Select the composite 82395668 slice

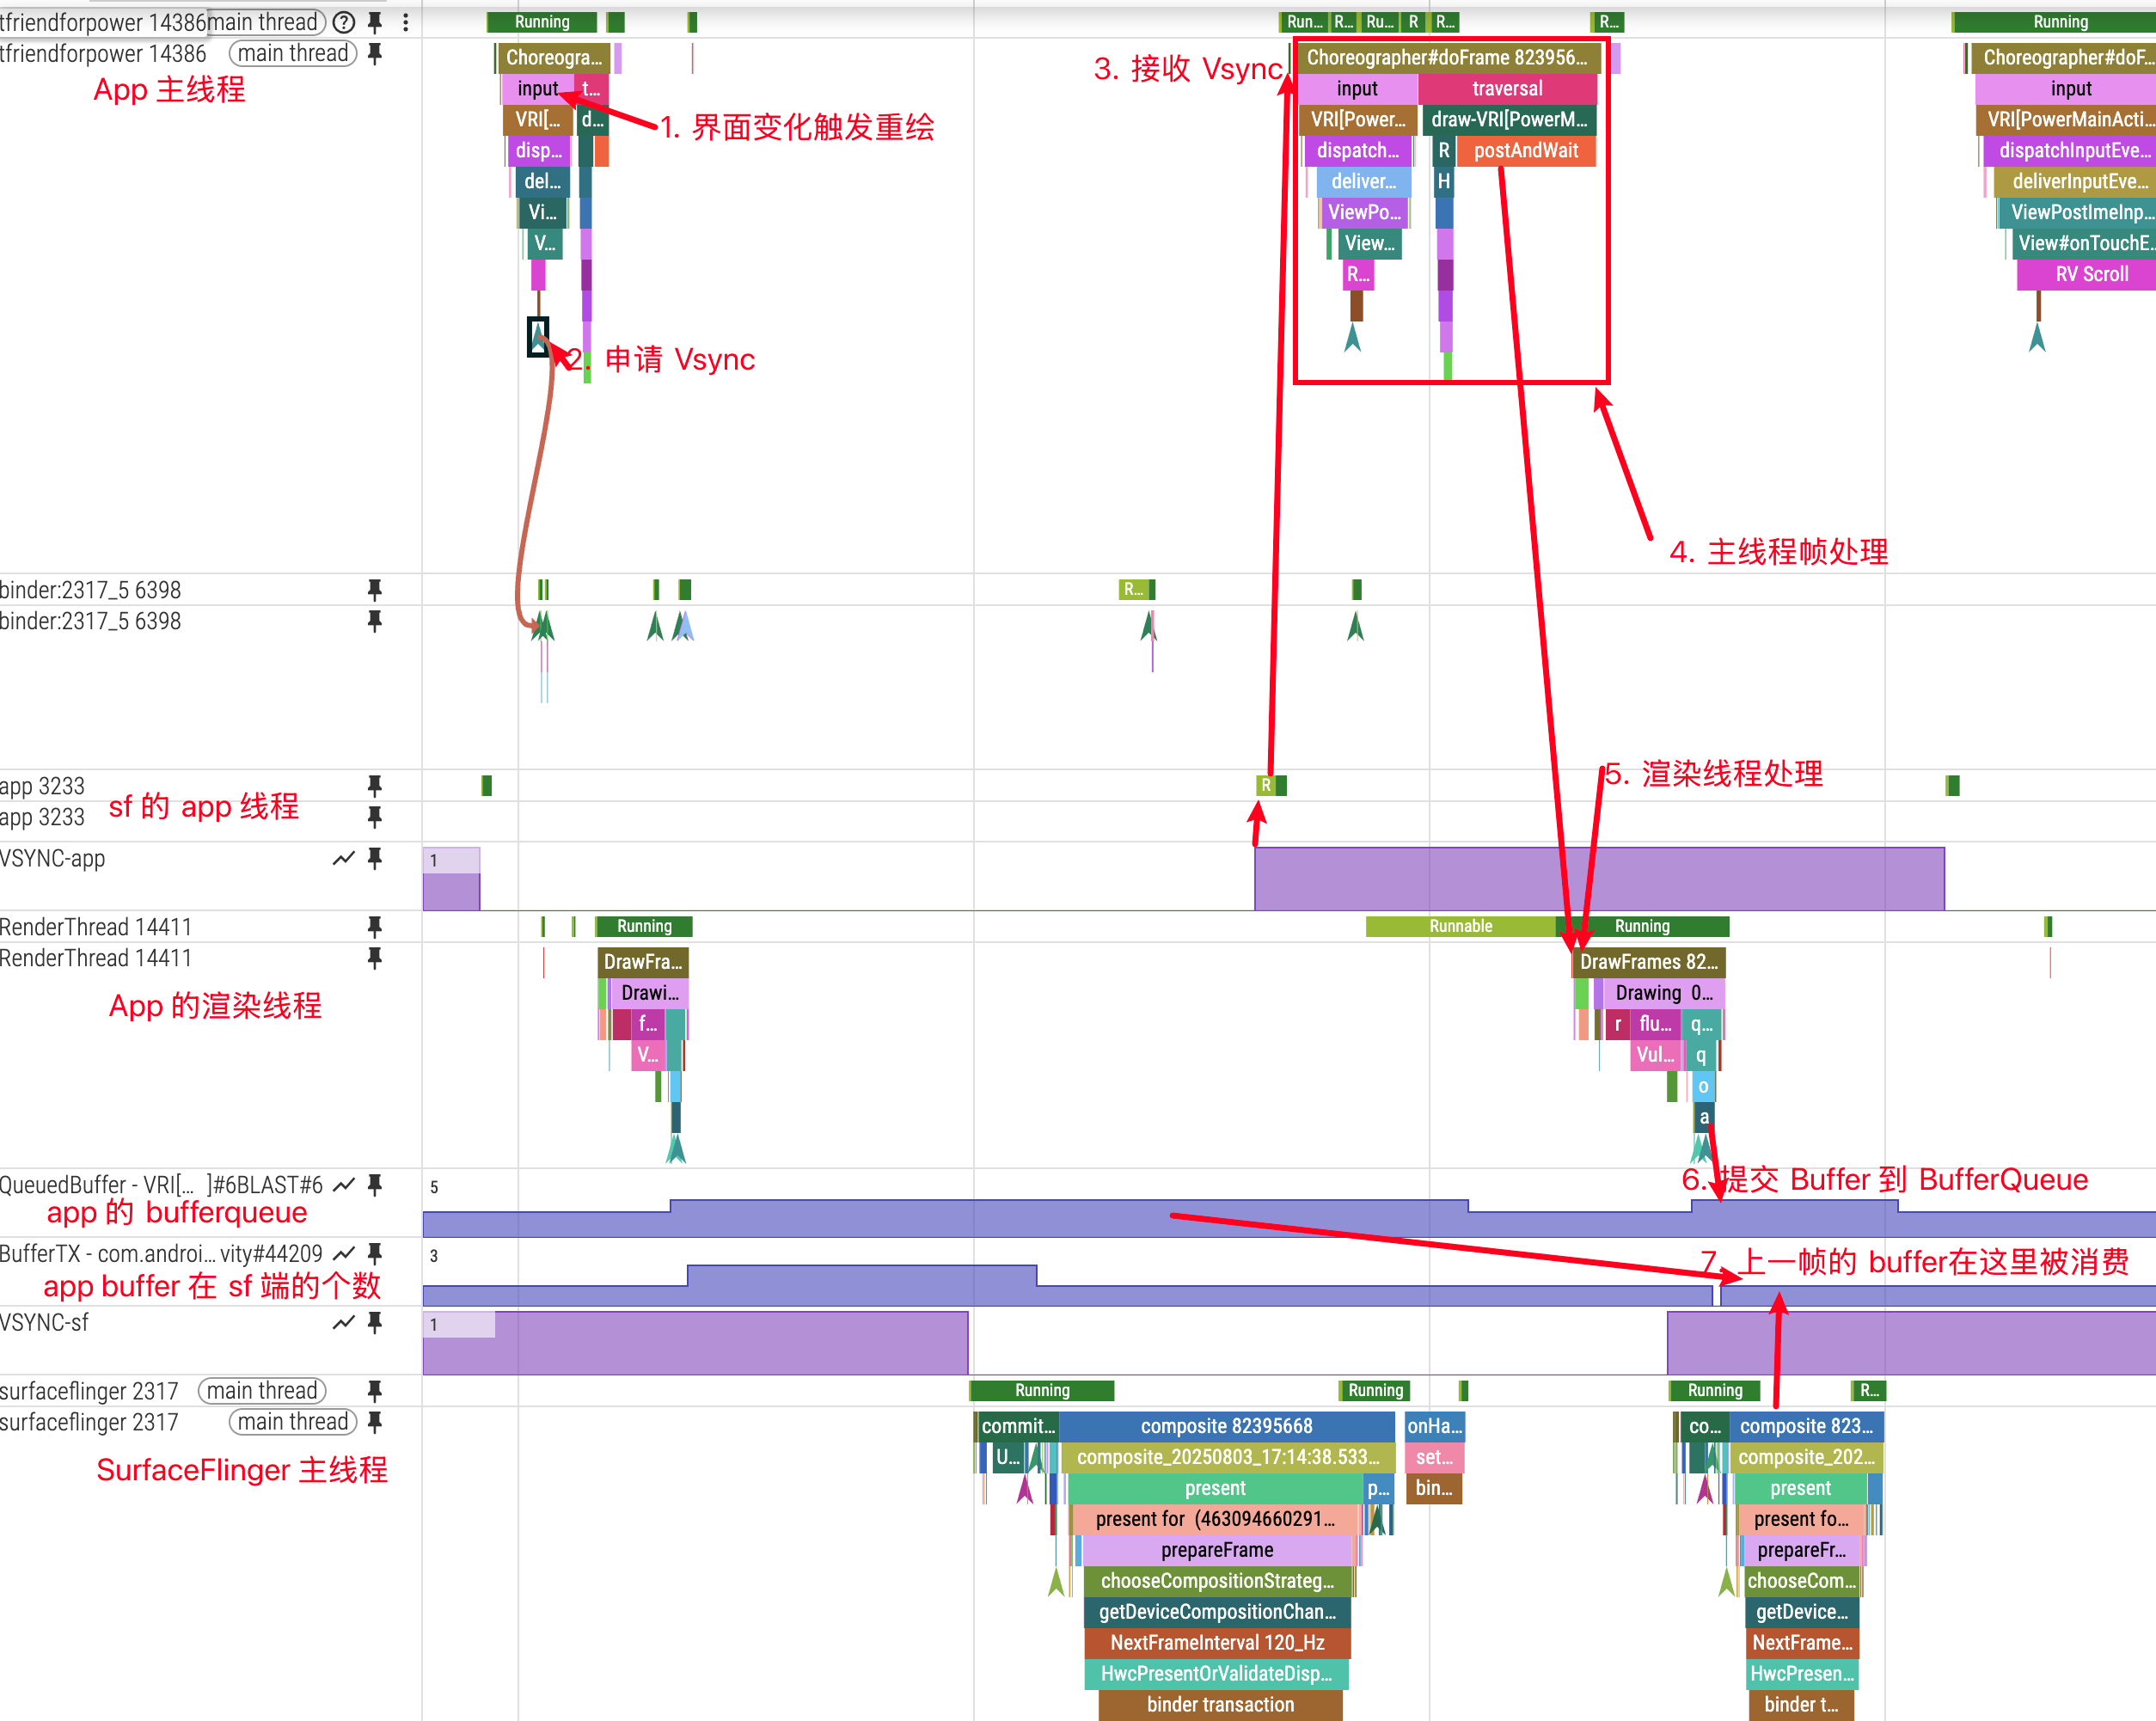click(x=1226, y=1426)
